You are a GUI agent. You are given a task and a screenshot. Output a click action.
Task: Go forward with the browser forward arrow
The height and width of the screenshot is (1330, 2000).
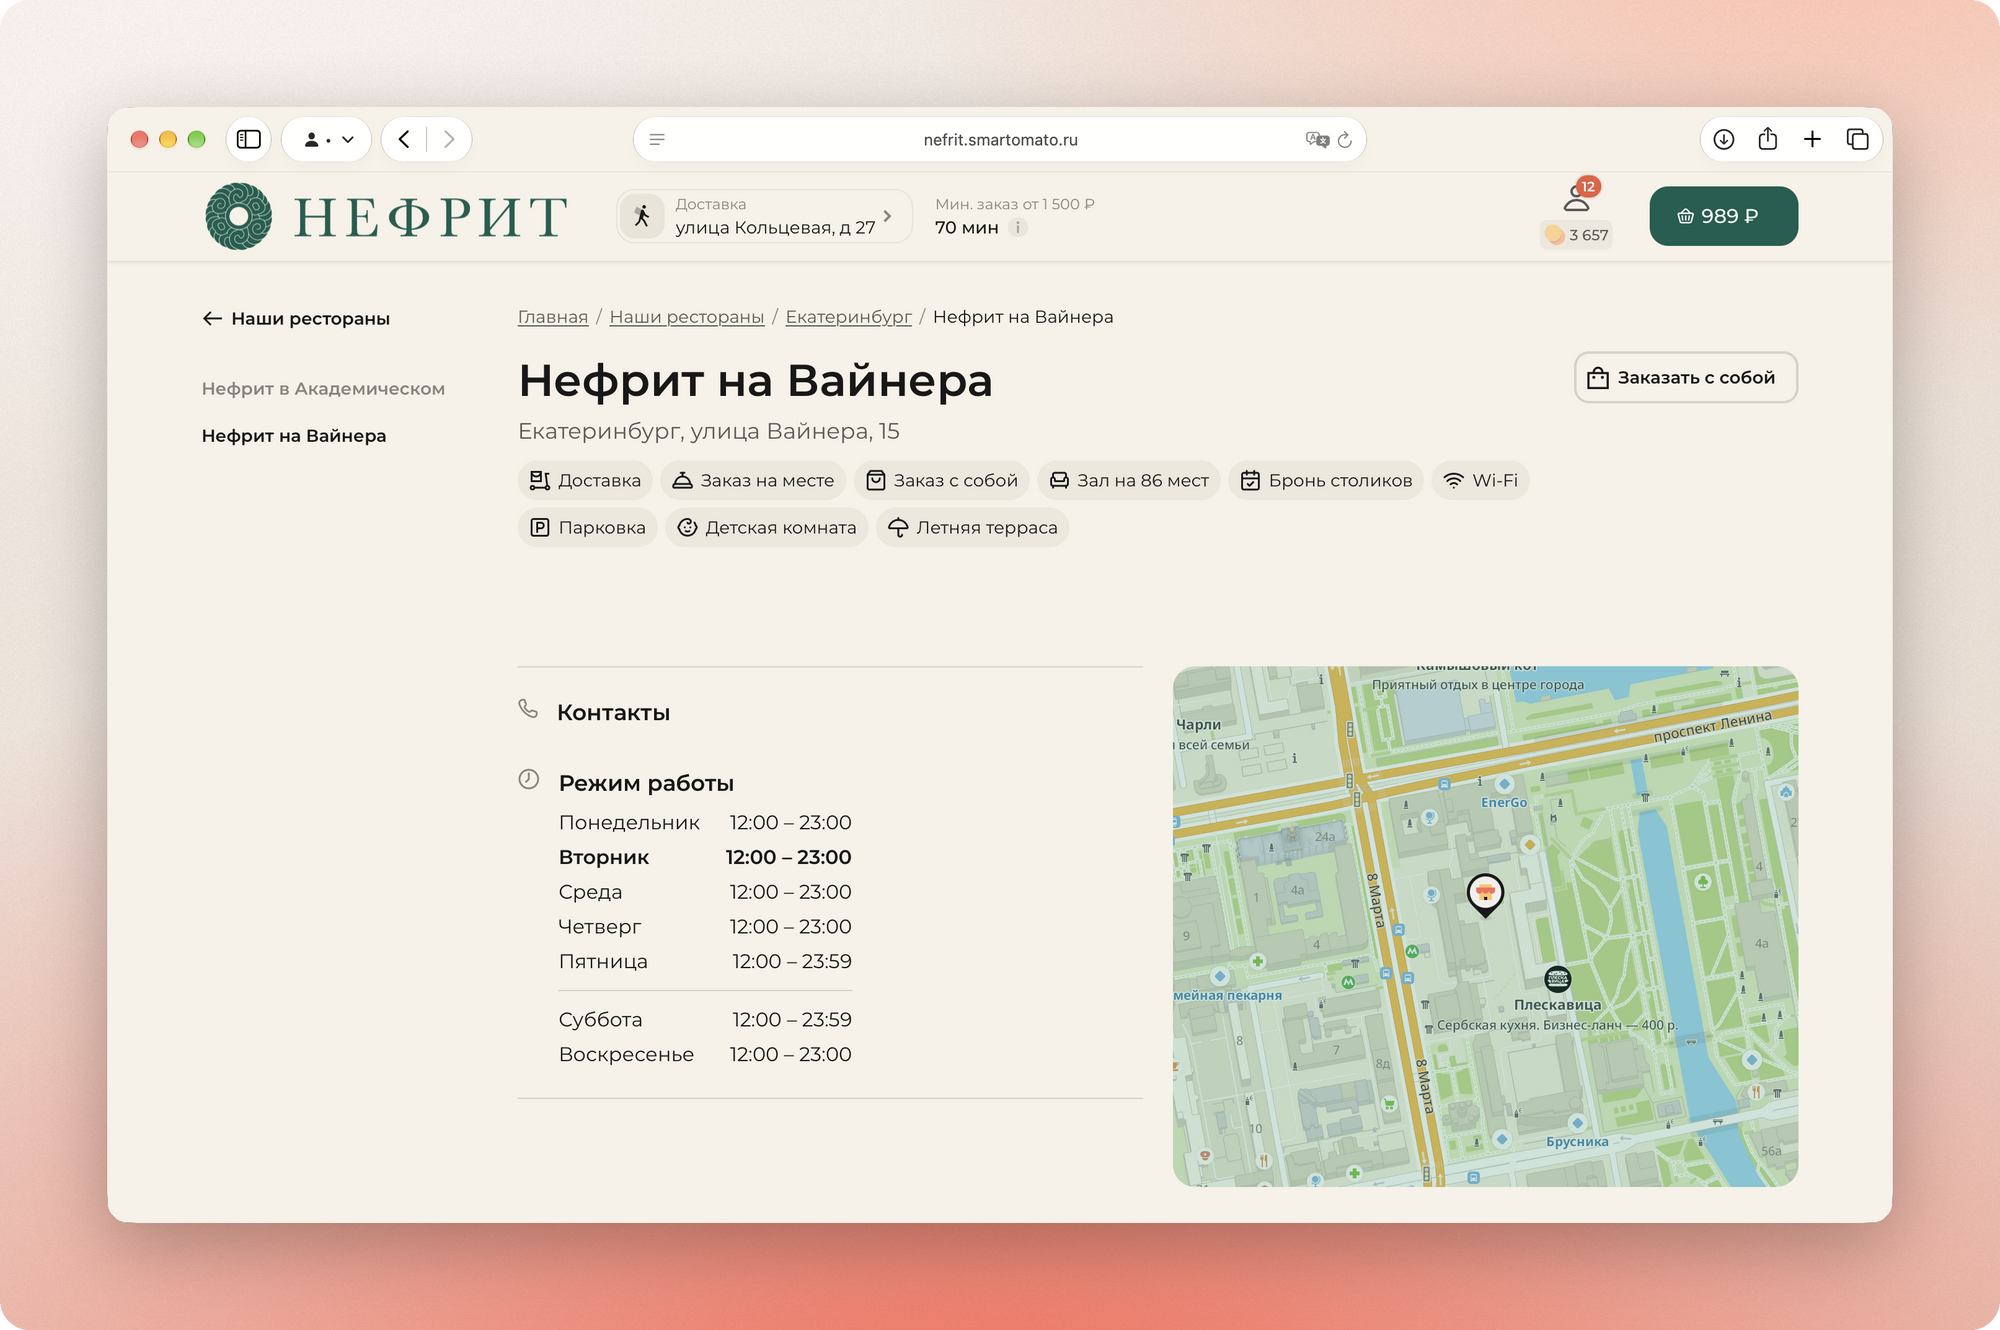click(449, 139)
